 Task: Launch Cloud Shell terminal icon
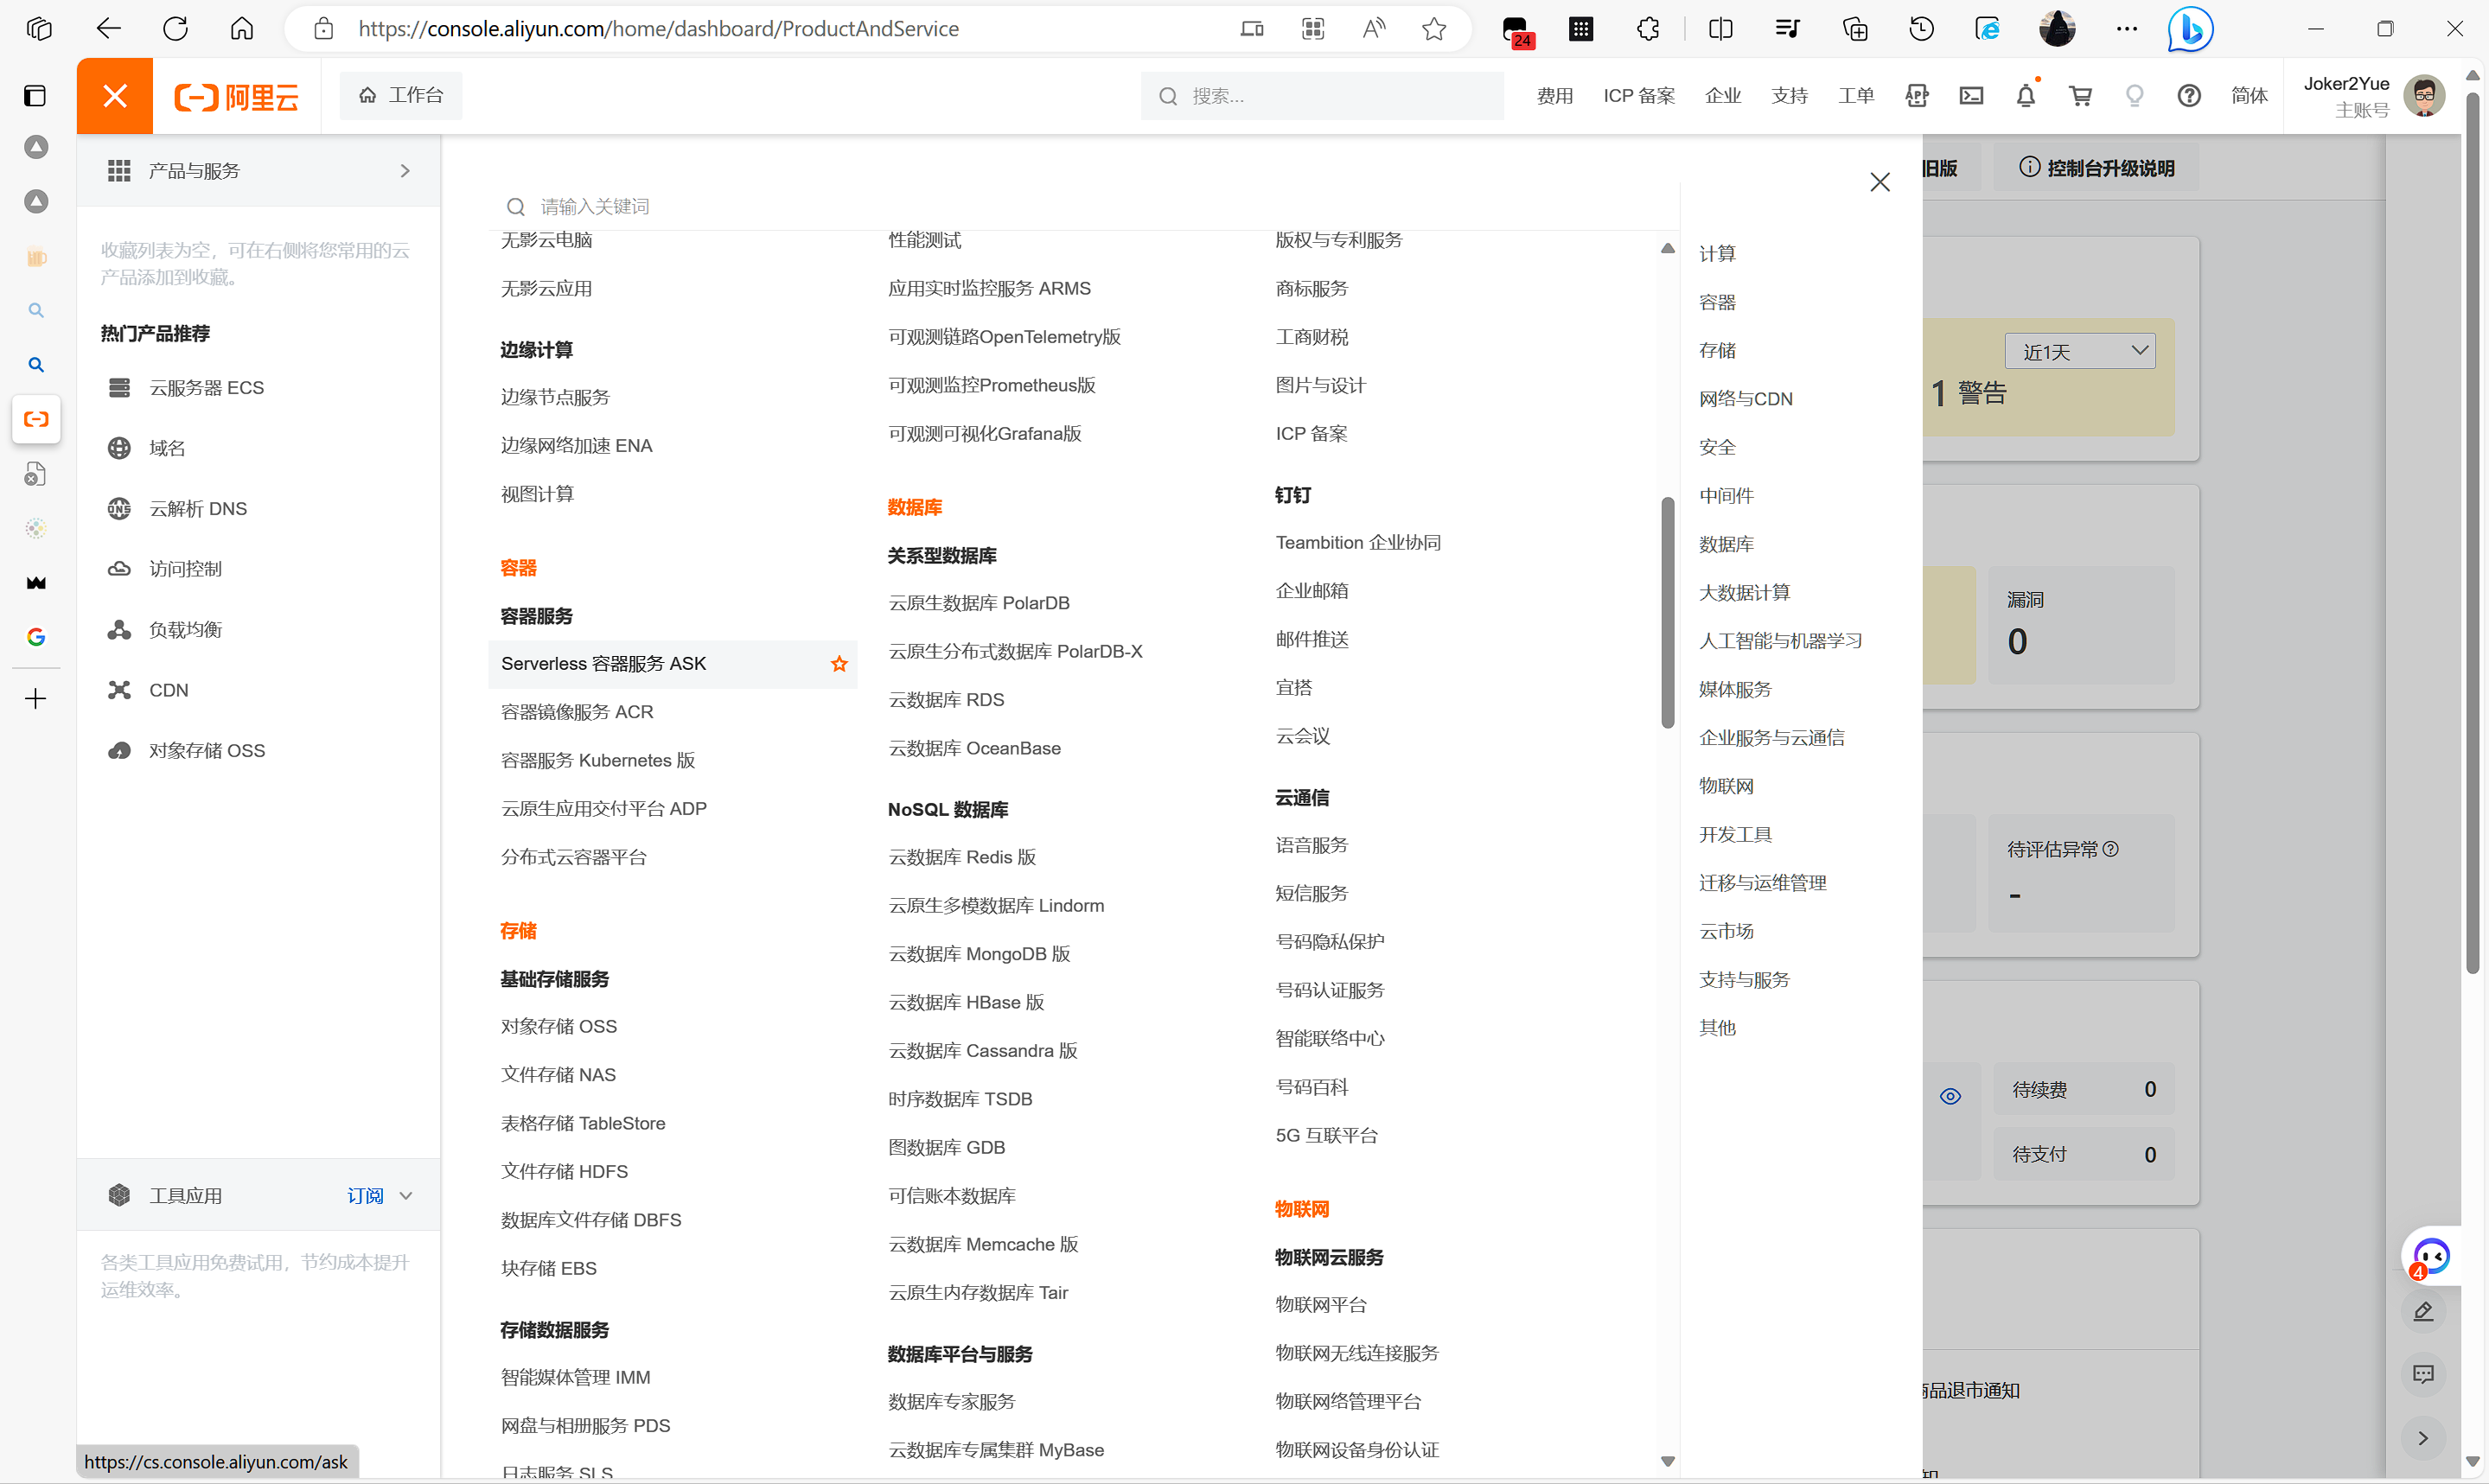[1971, 96]
